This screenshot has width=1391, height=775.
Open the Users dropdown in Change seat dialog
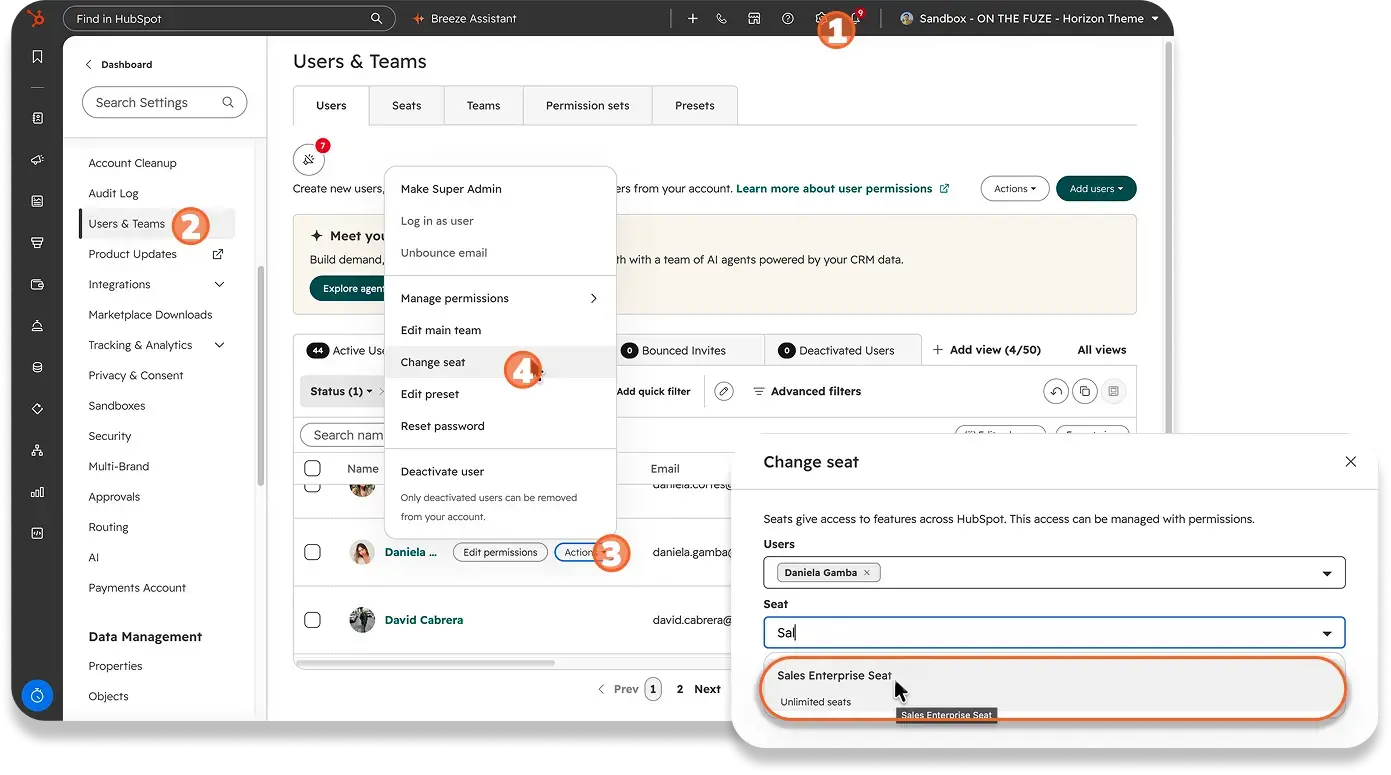pyautogui.click(x=1054, y=573)
